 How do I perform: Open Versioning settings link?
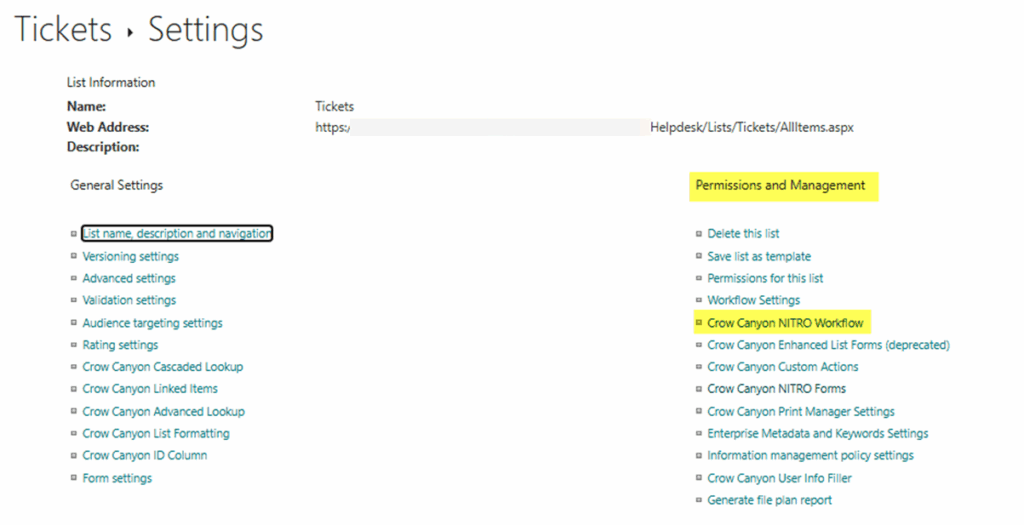pyautogui.click(x=130, y=257)
